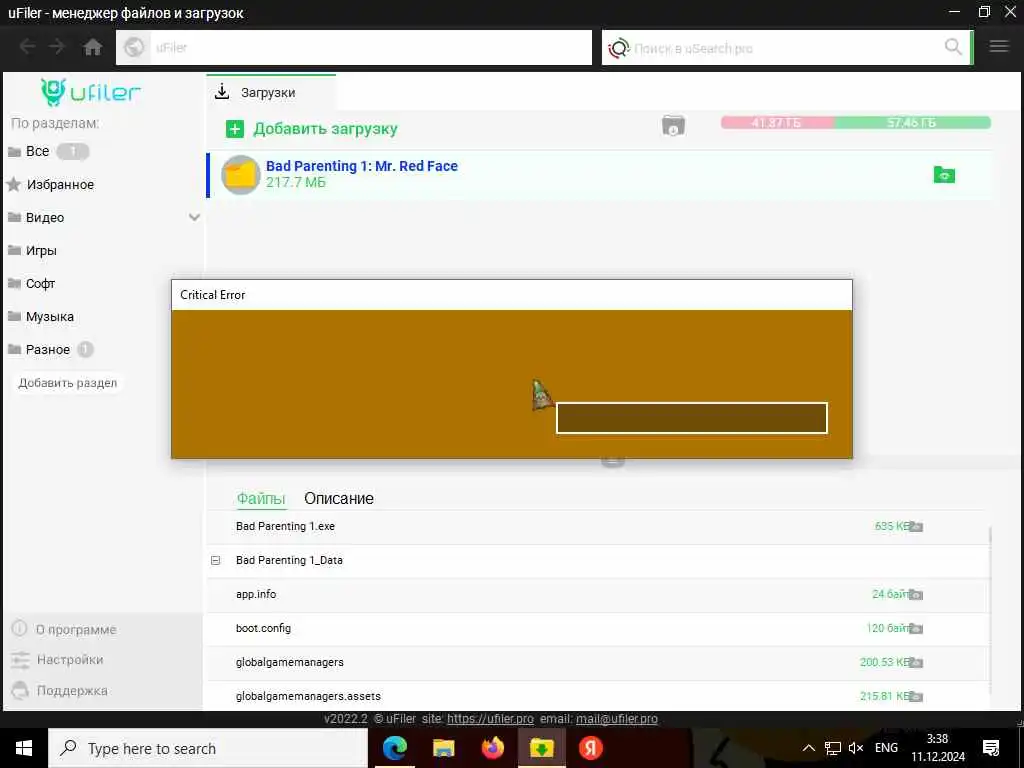Viewport: 1024px width, 768px height.
Task: Switch to the Описание tab
Action: coord(339,498)
